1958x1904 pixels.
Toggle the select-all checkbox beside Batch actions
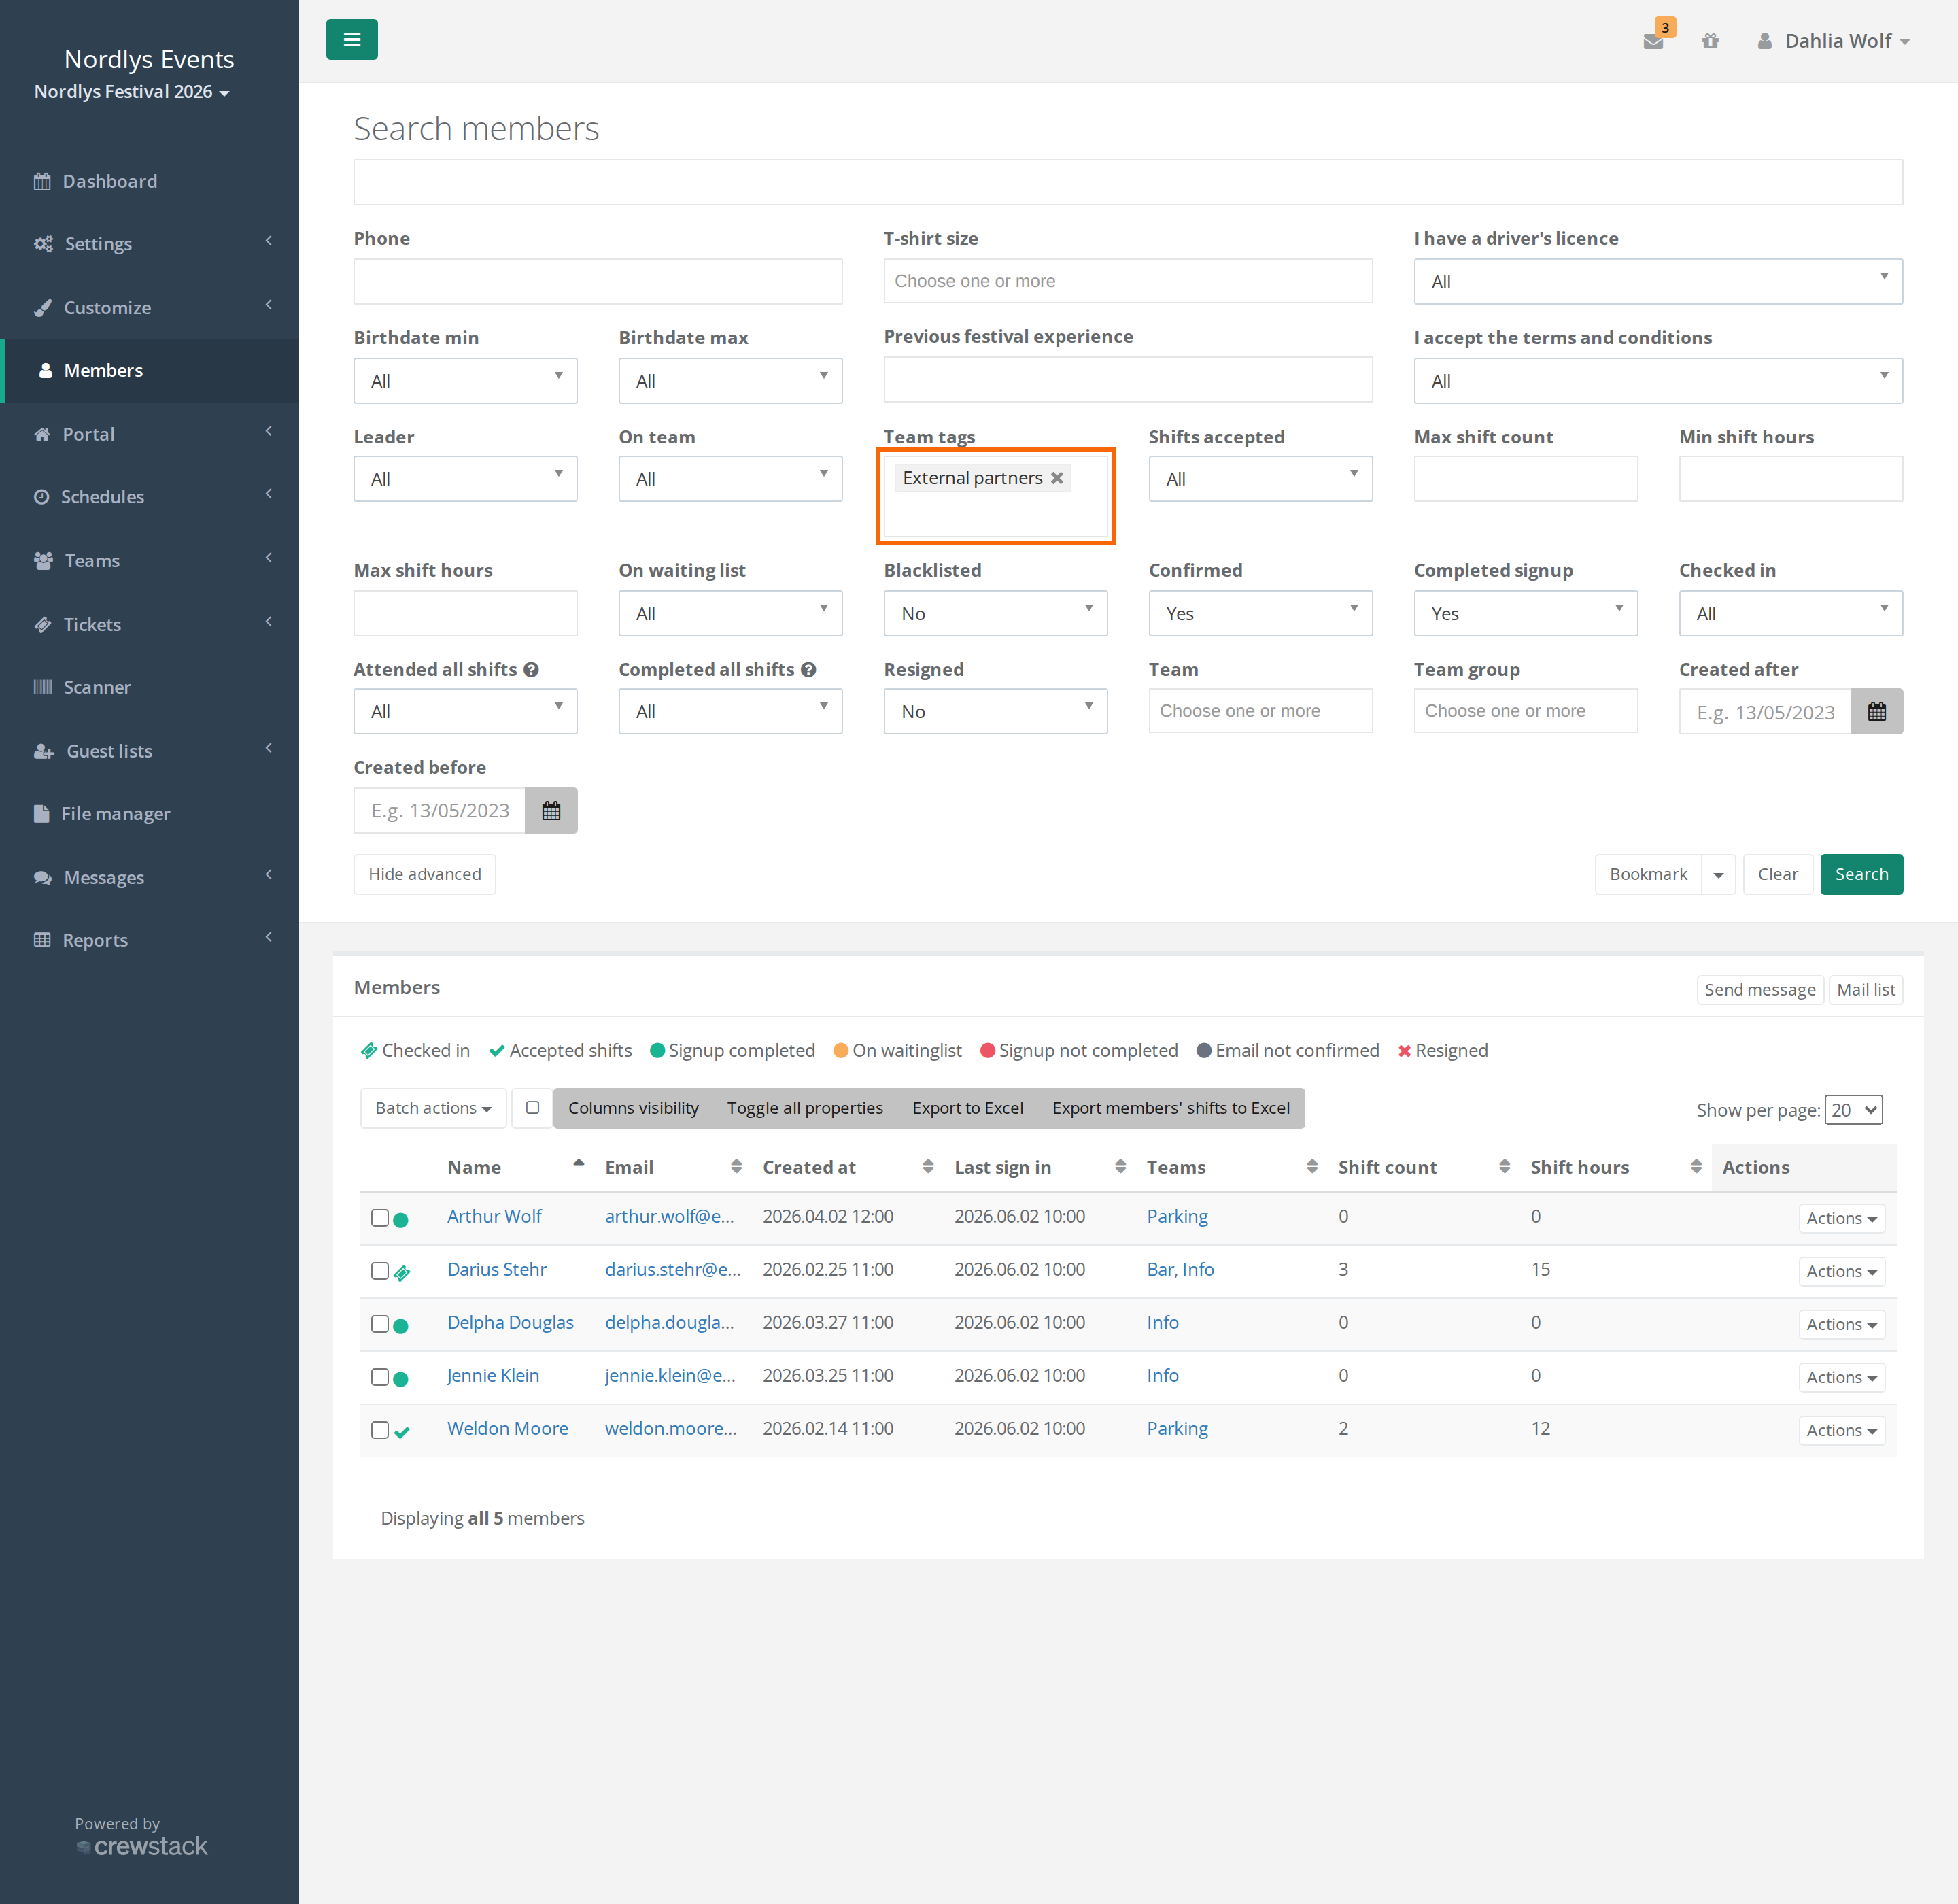tap(532, 1108)
